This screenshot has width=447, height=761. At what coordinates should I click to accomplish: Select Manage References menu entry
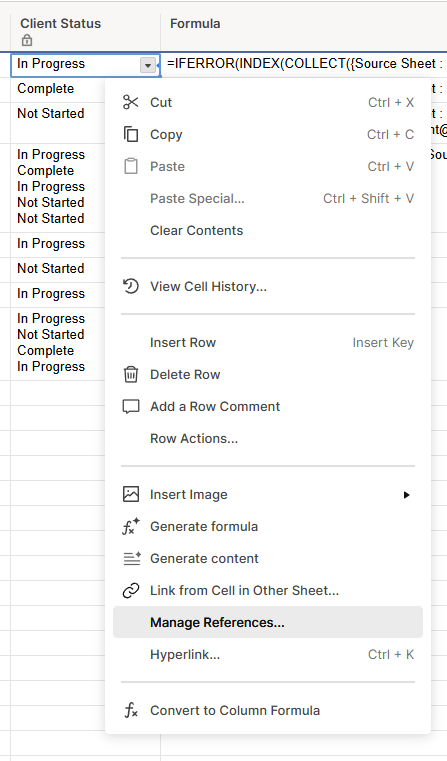[268, 622]
